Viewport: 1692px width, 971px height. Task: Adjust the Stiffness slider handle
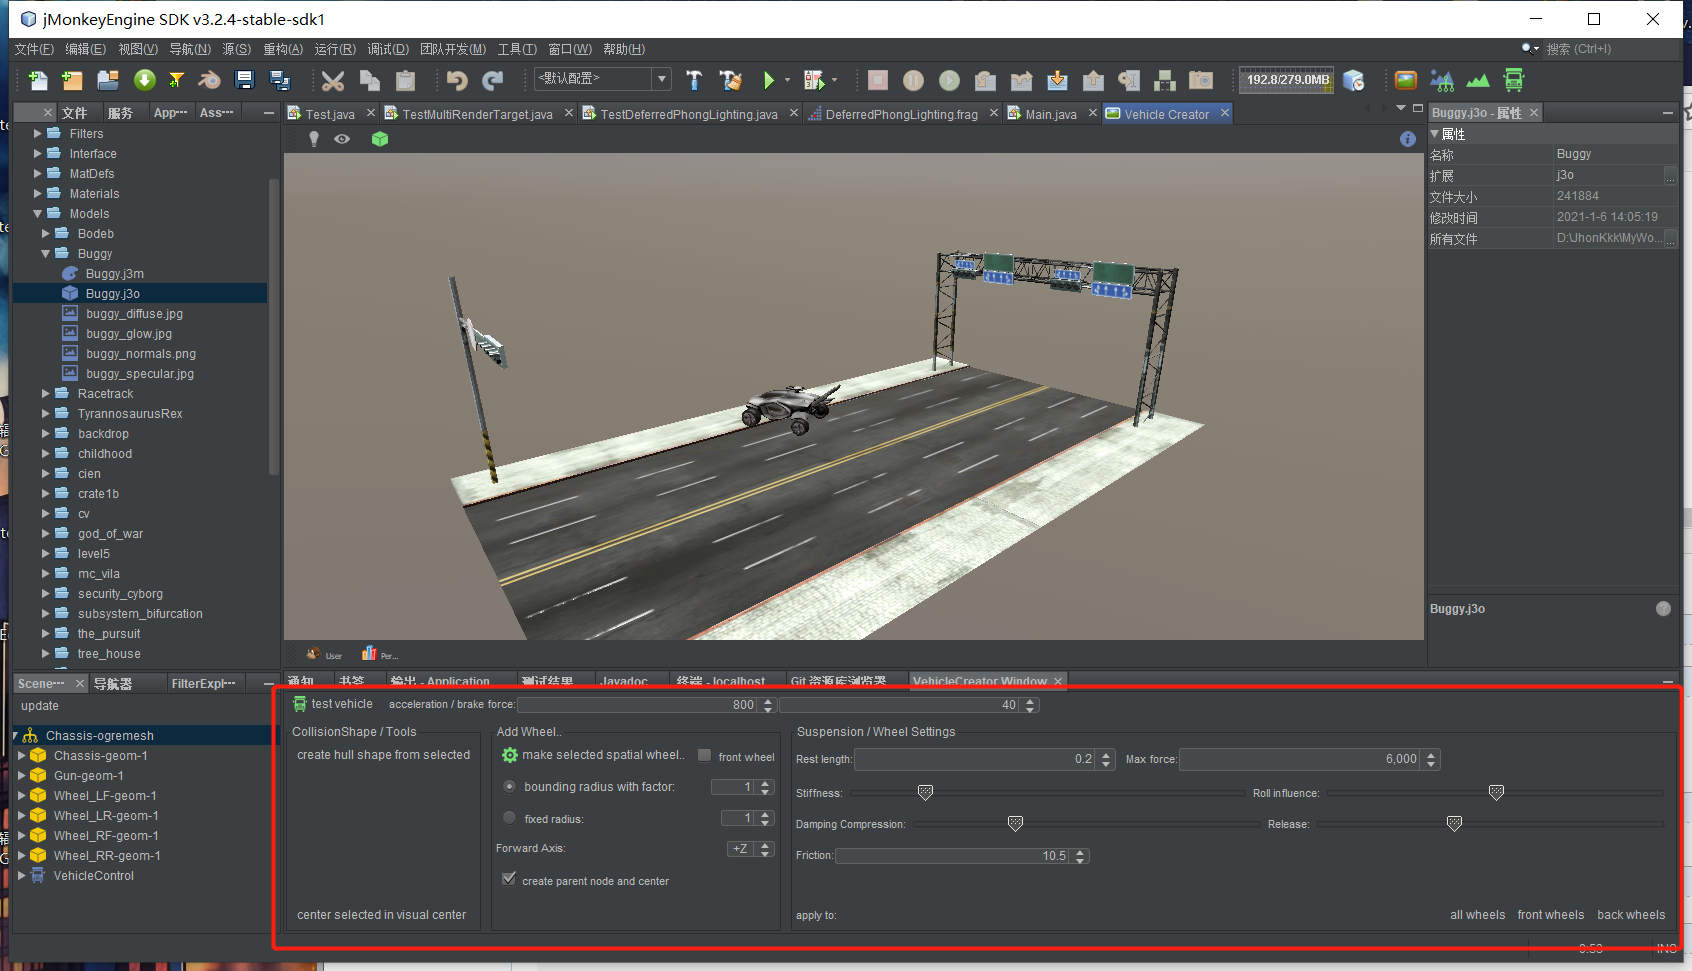pos(925,793)
